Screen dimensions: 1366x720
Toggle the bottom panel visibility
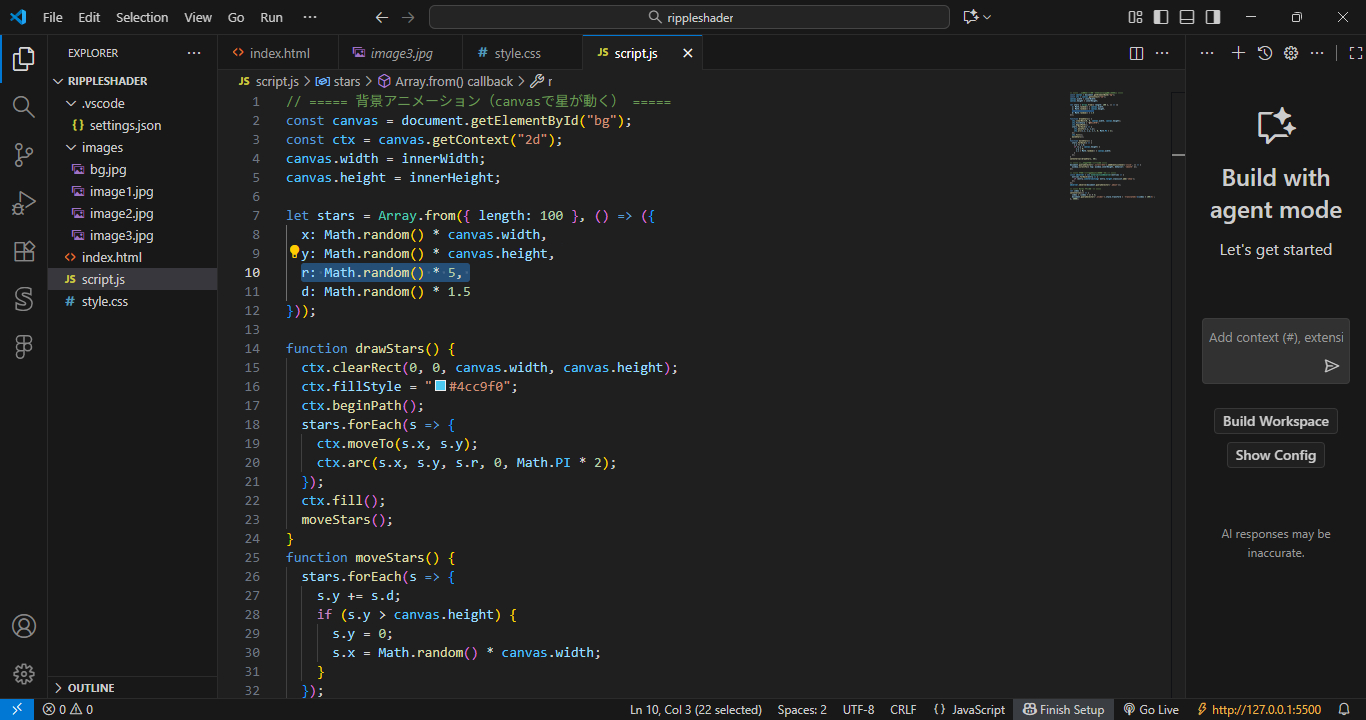(1186, 16)
